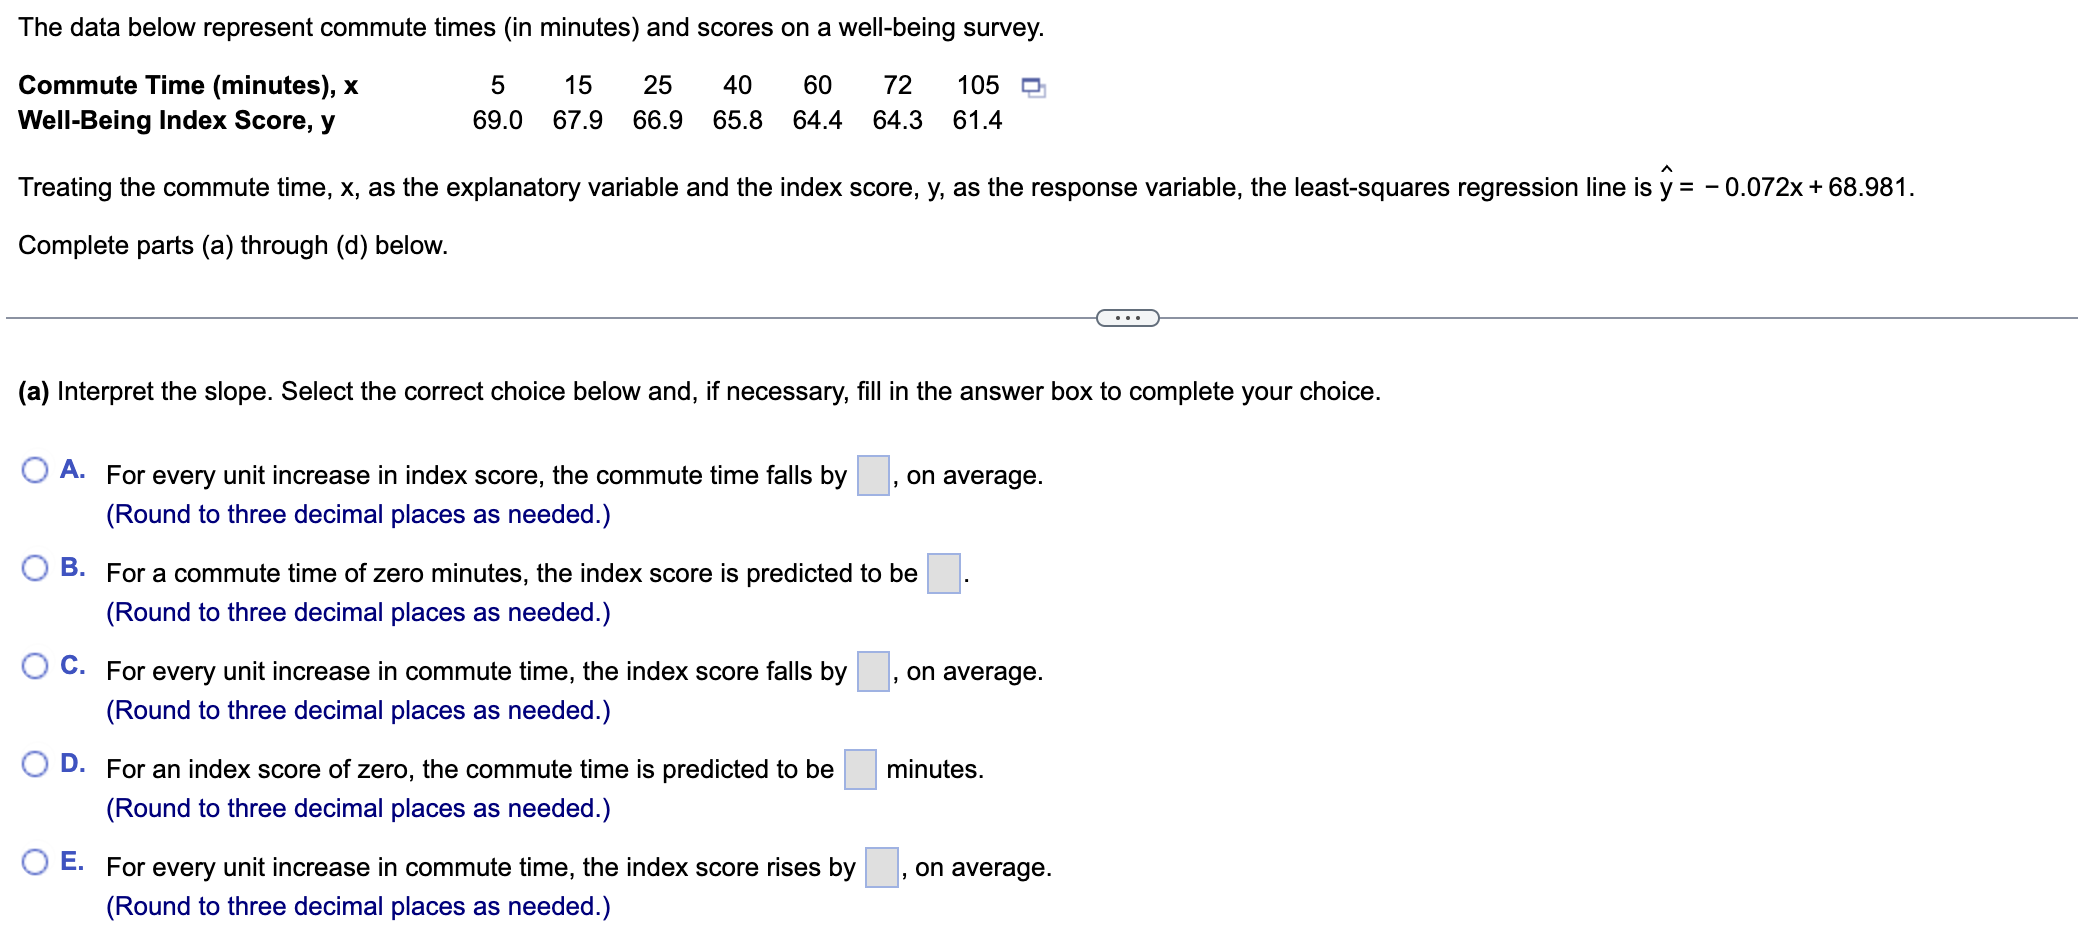Select radio option A

35,470
